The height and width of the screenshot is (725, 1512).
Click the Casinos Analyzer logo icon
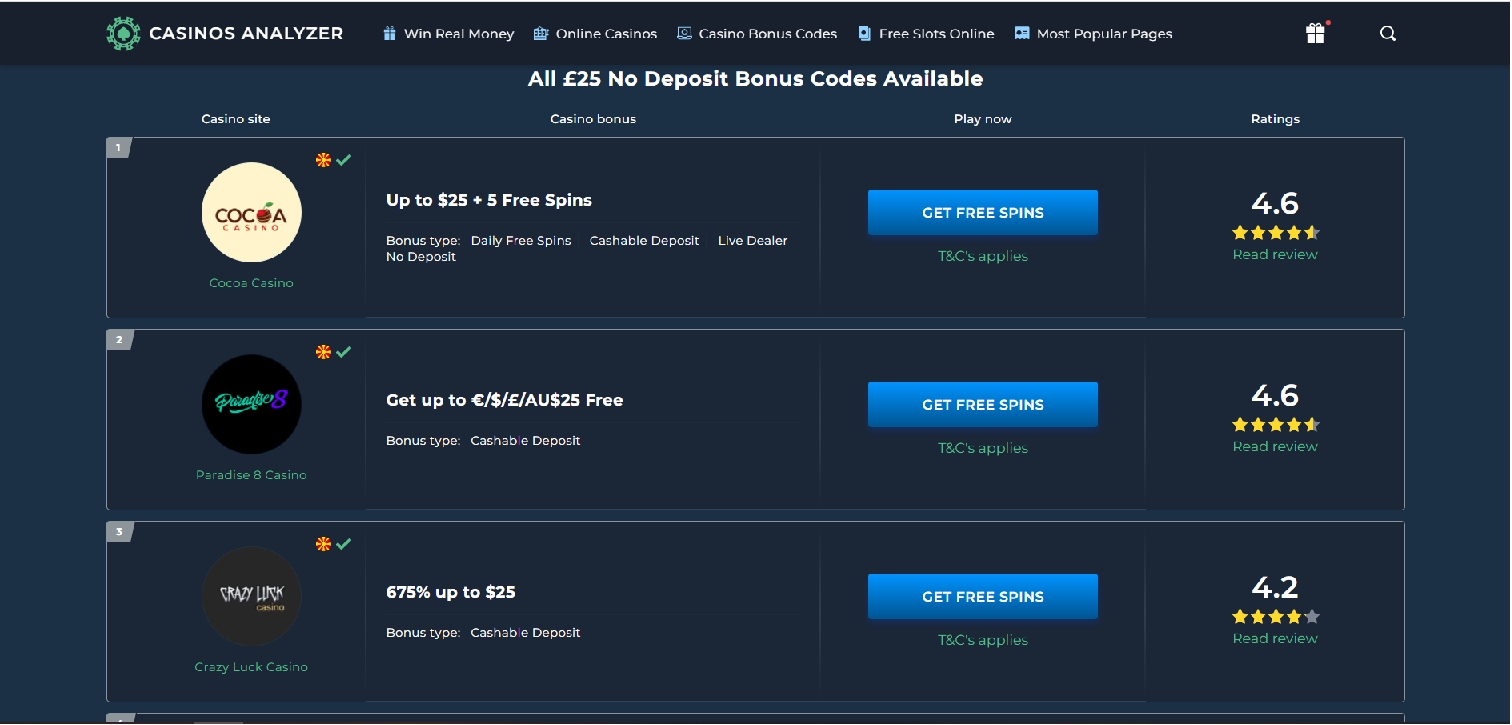[123, 33]
